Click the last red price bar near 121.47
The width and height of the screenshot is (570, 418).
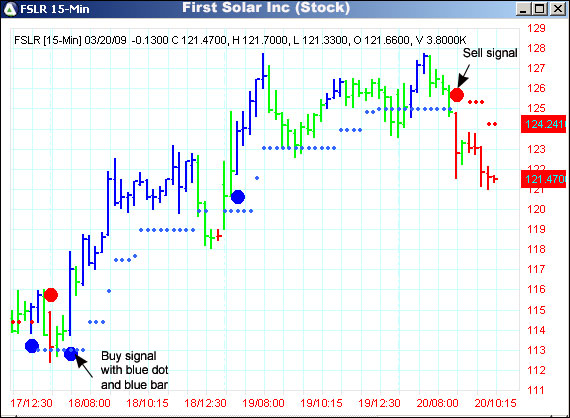pyautogui.click(x=495, y=179)
